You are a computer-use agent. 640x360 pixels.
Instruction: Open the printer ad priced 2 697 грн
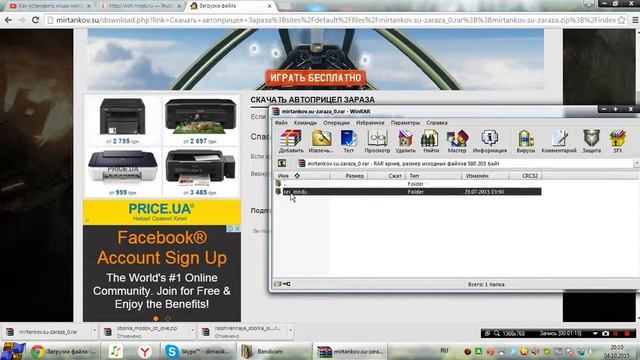pos(200,121)
